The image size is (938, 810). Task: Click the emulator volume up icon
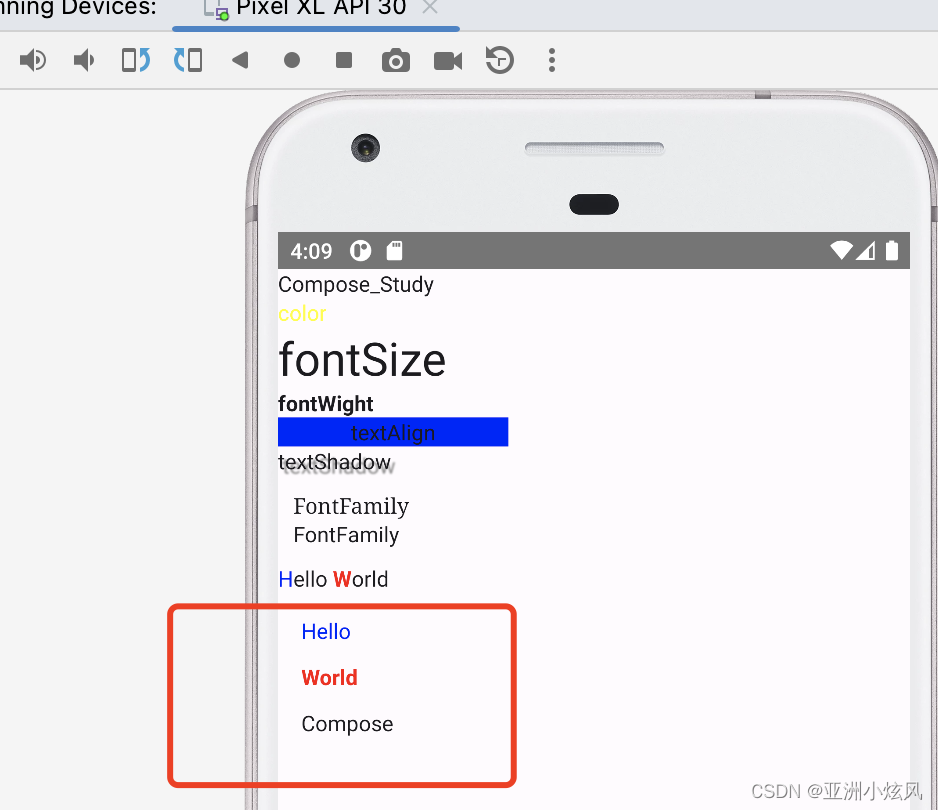click(x=33, y=60)
